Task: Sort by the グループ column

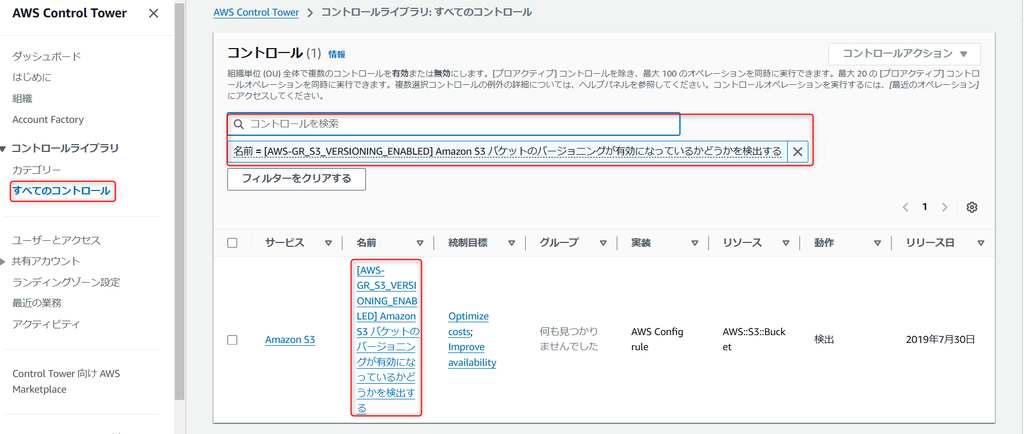Action: (x=603, y=243)
